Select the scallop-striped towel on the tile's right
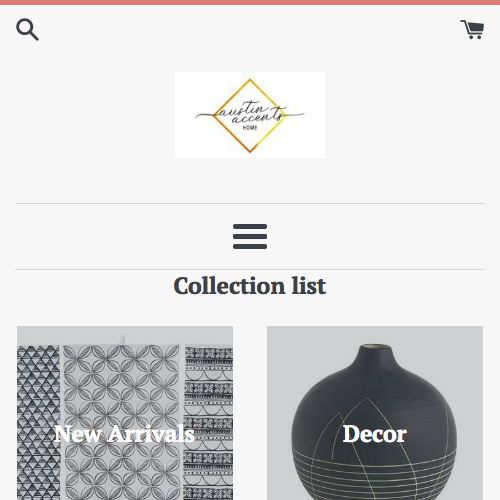Viewport: 500px width, 500px height. tap(209, 423)
